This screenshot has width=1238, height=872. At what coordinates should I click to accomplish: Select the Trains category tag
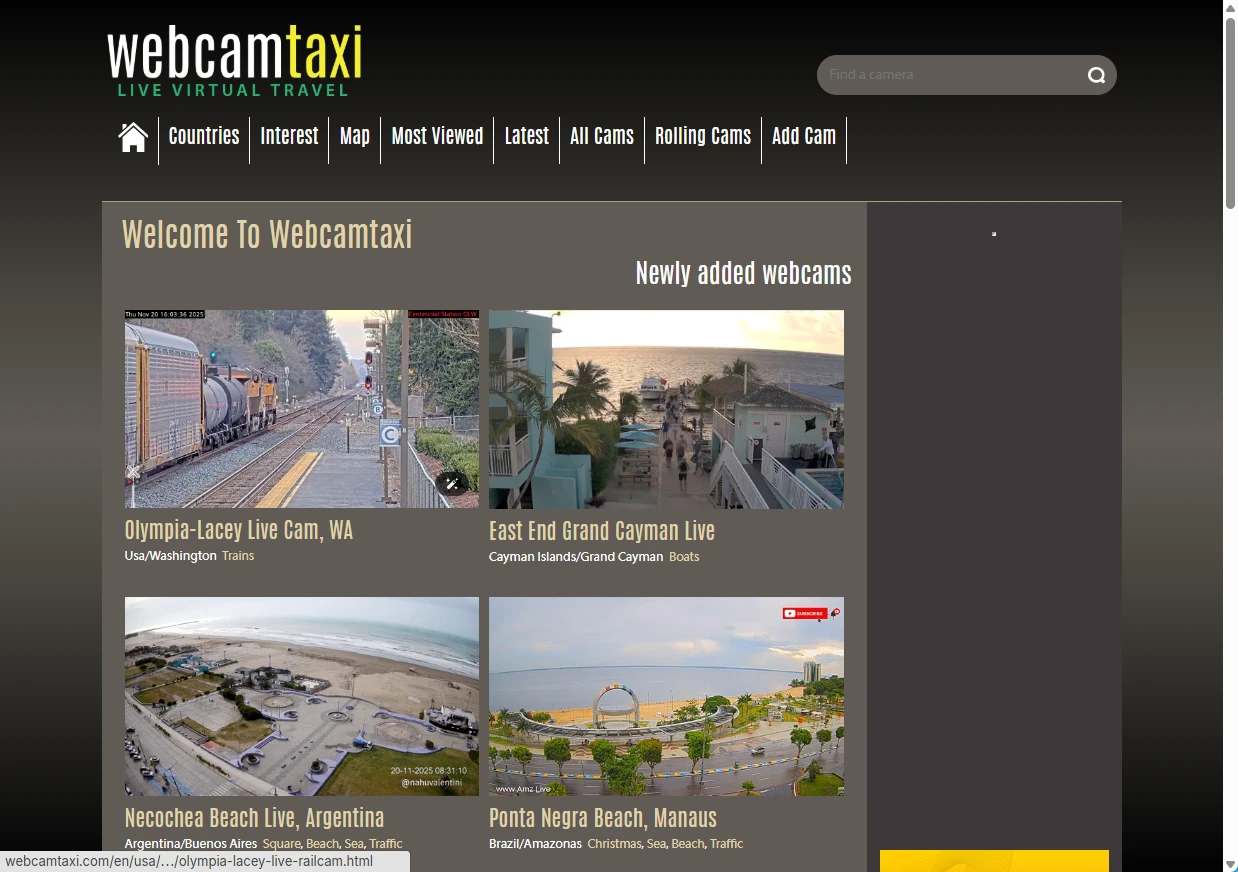click(x=238, y=556)
